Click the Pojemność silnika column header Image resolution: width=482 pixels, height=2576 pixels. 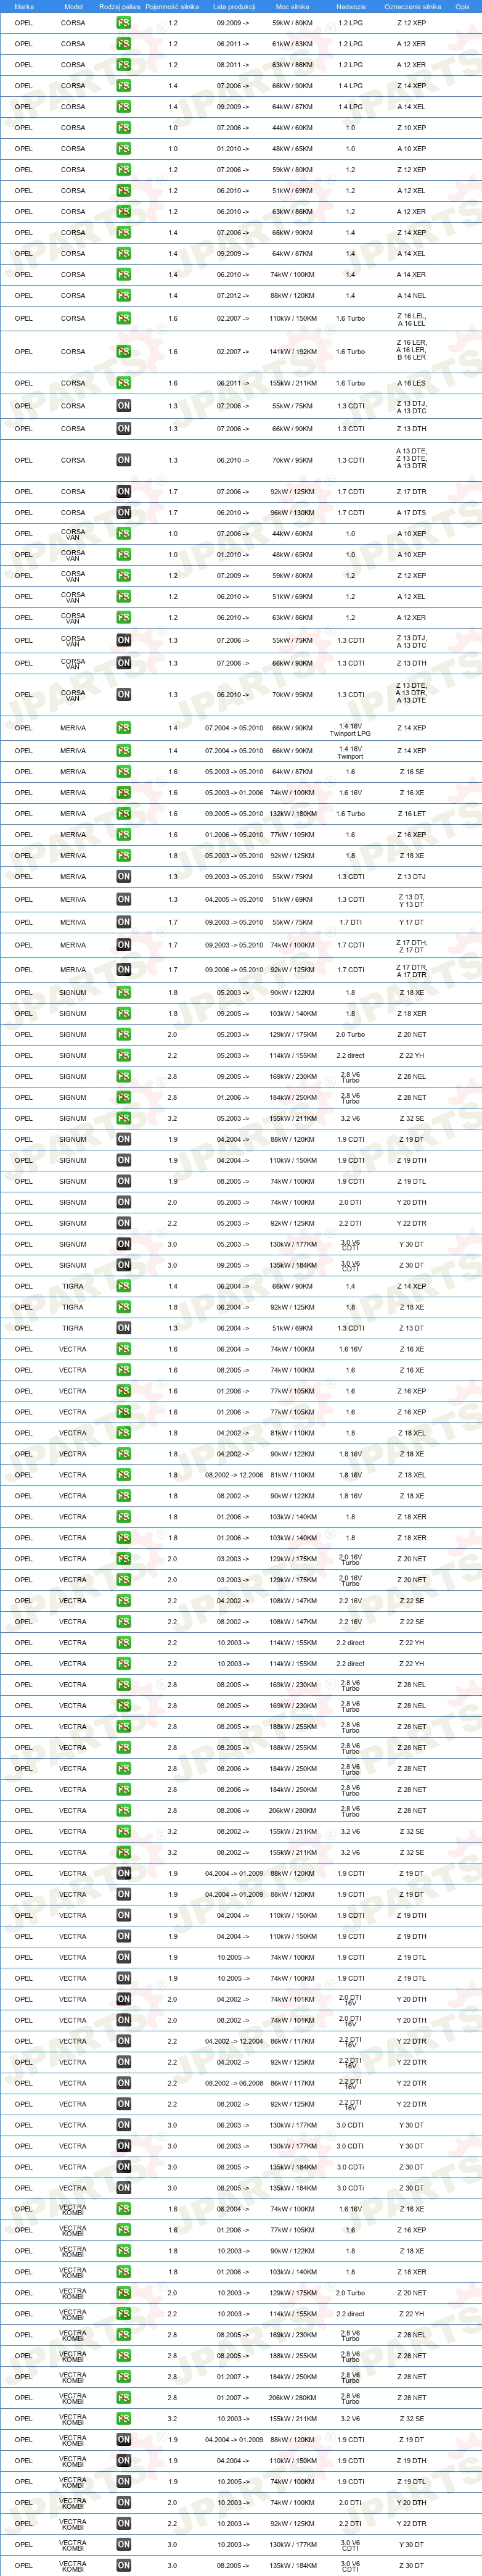pos(172,6)
